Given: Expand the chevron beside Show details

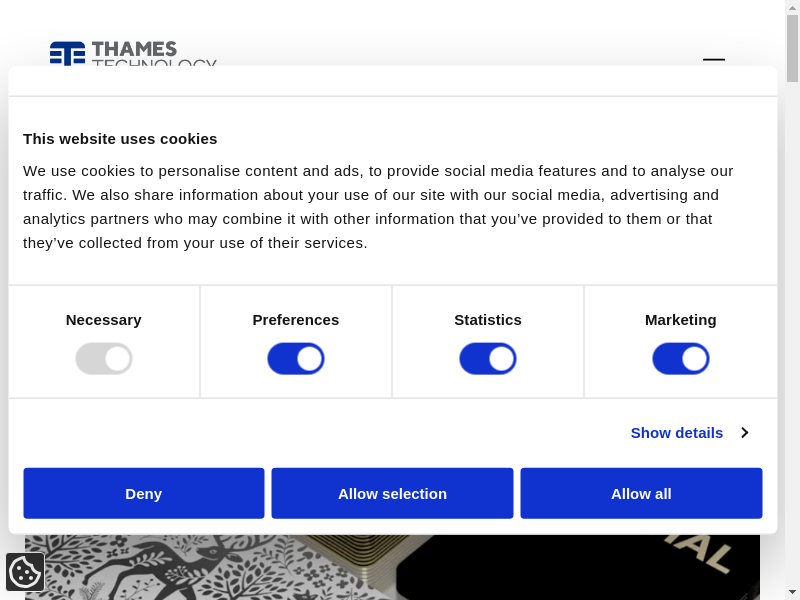Looking at the screenshot, I should [744, 433].
